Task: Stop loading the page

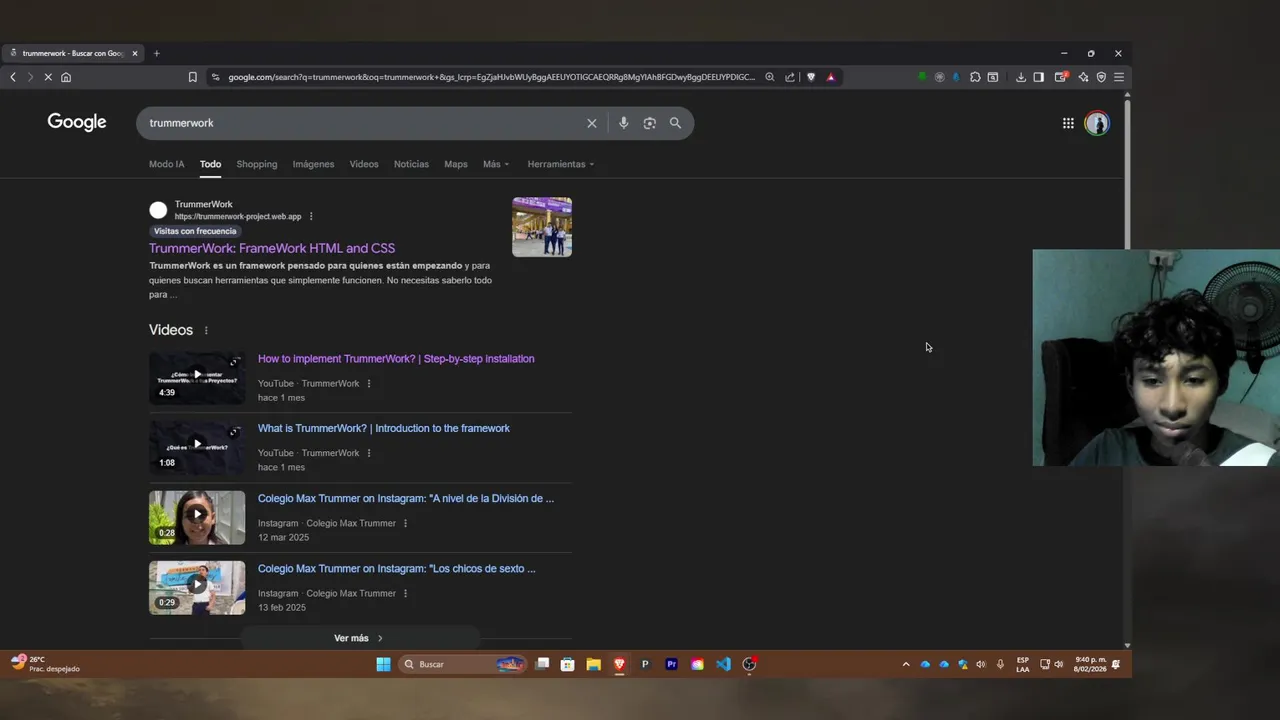Action: coord(48,77)
